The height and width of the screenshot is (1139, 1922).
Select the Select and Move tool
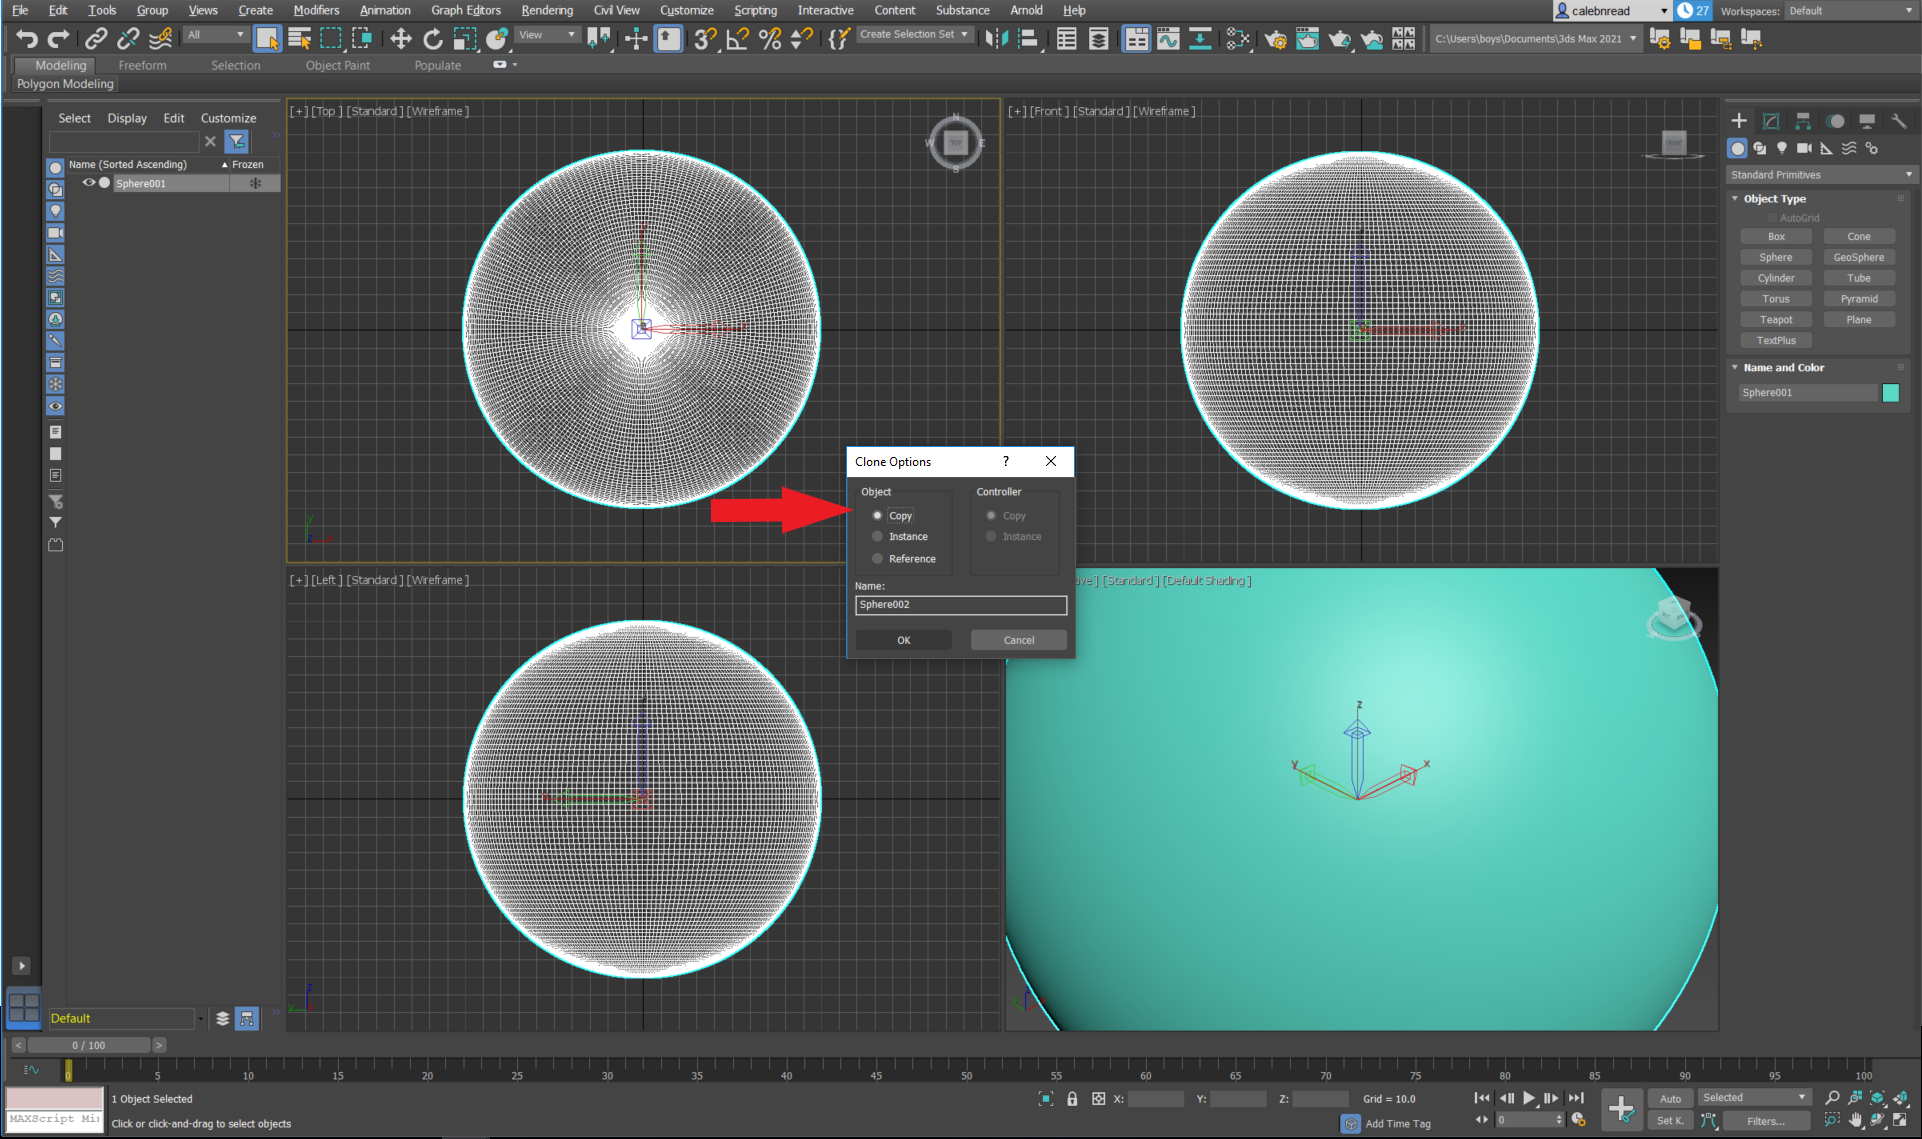[400, 38]
